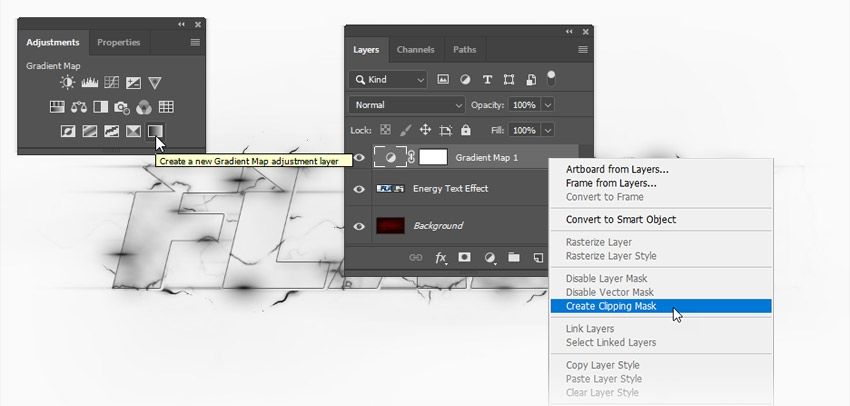
Task: Create a new Gradient Map adjustment layer
Action: click(154, 131)
